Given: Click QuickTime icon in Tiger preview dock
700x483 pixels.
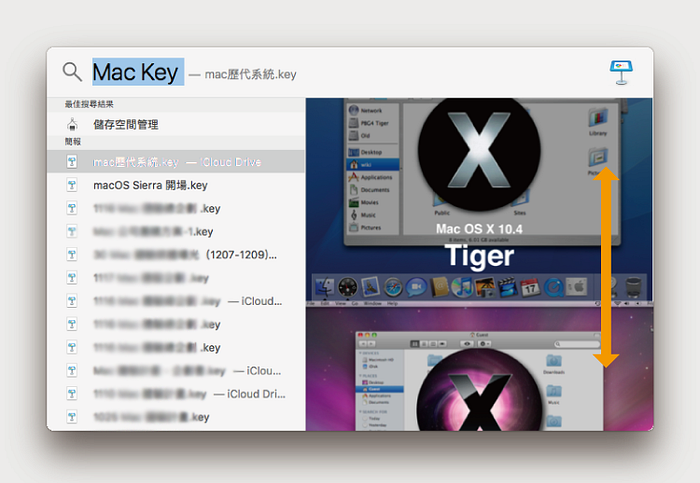Looking at the screenshot, I should 554,287.
